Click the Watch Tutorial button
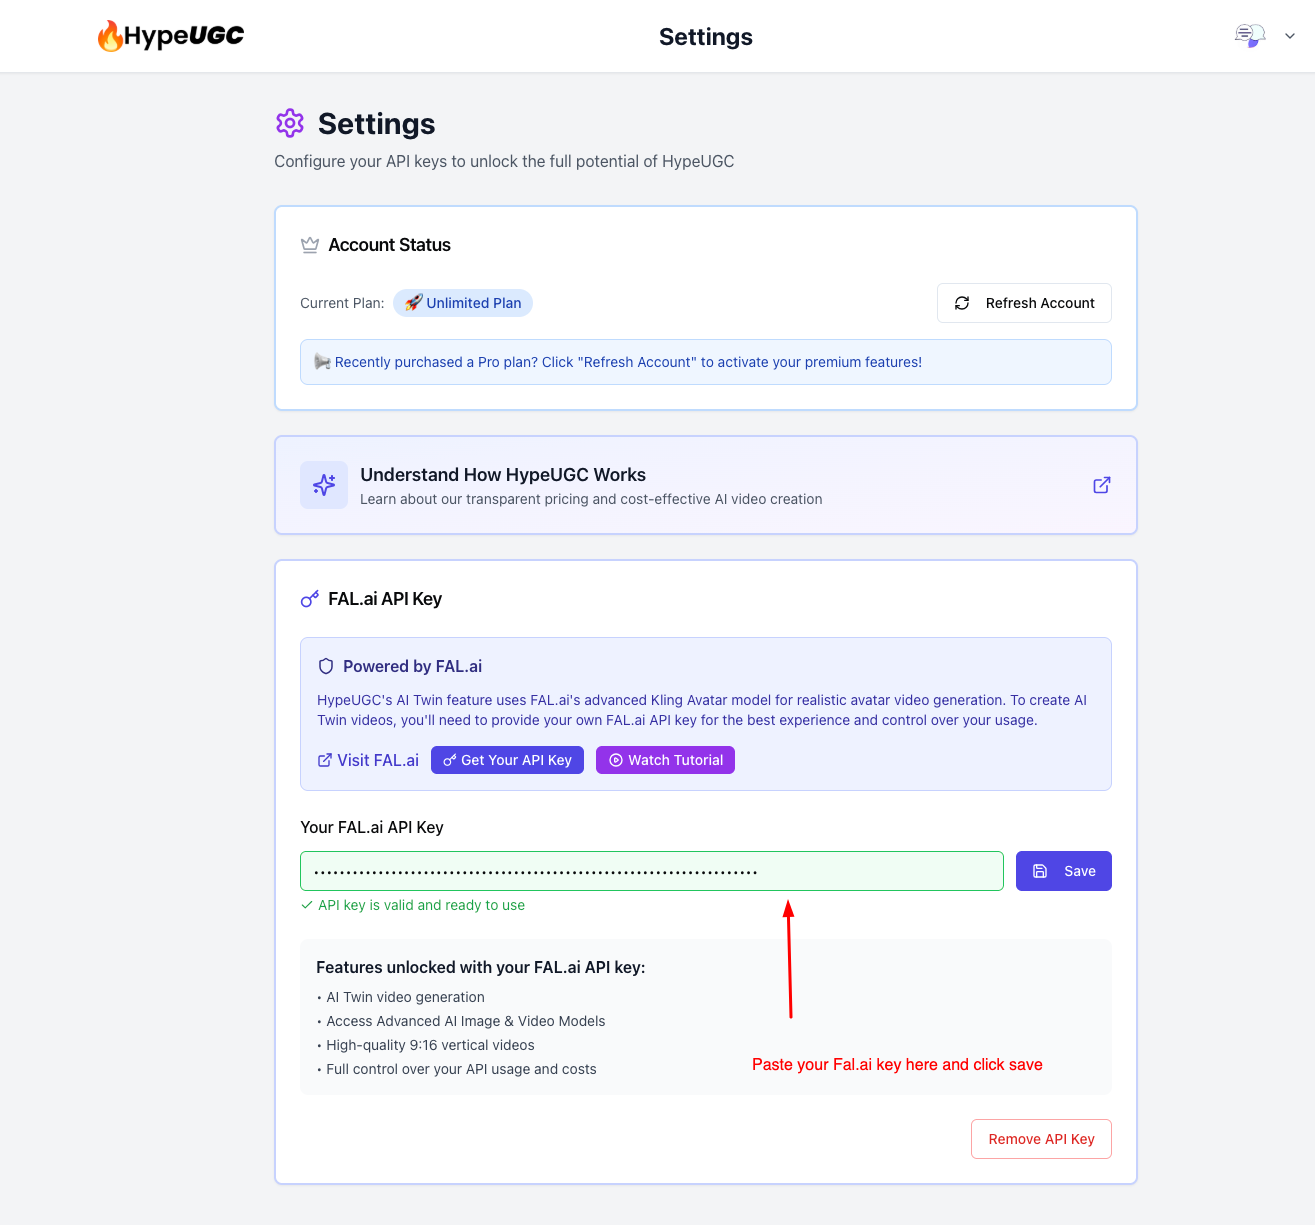Image resolution: width=1315 pixels, height=1225 pixels. [665, 760]
